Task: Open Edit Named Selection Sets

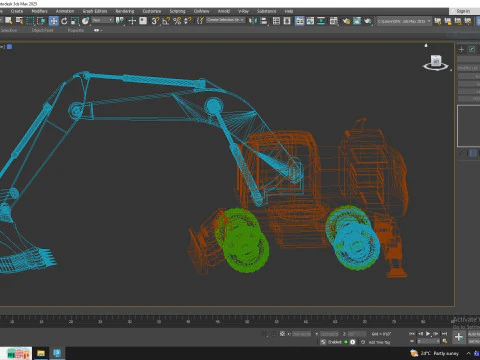Action: pyautogui.click(x=200, y=21)
